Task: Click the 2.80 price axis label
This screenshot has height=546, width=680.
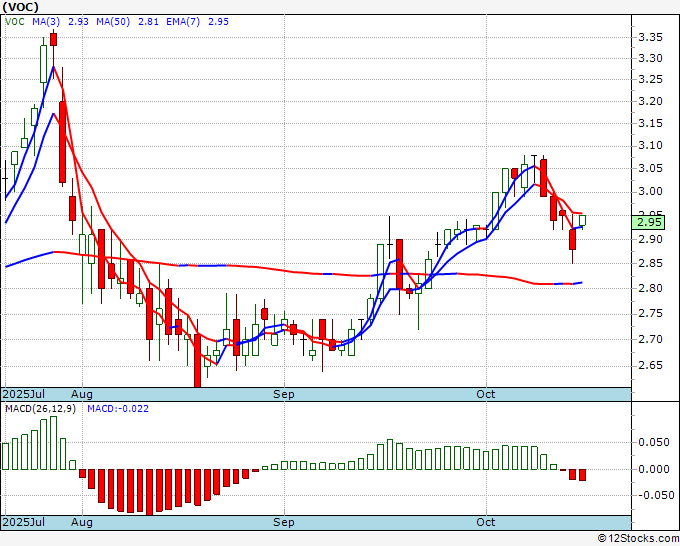Action: 651,288
